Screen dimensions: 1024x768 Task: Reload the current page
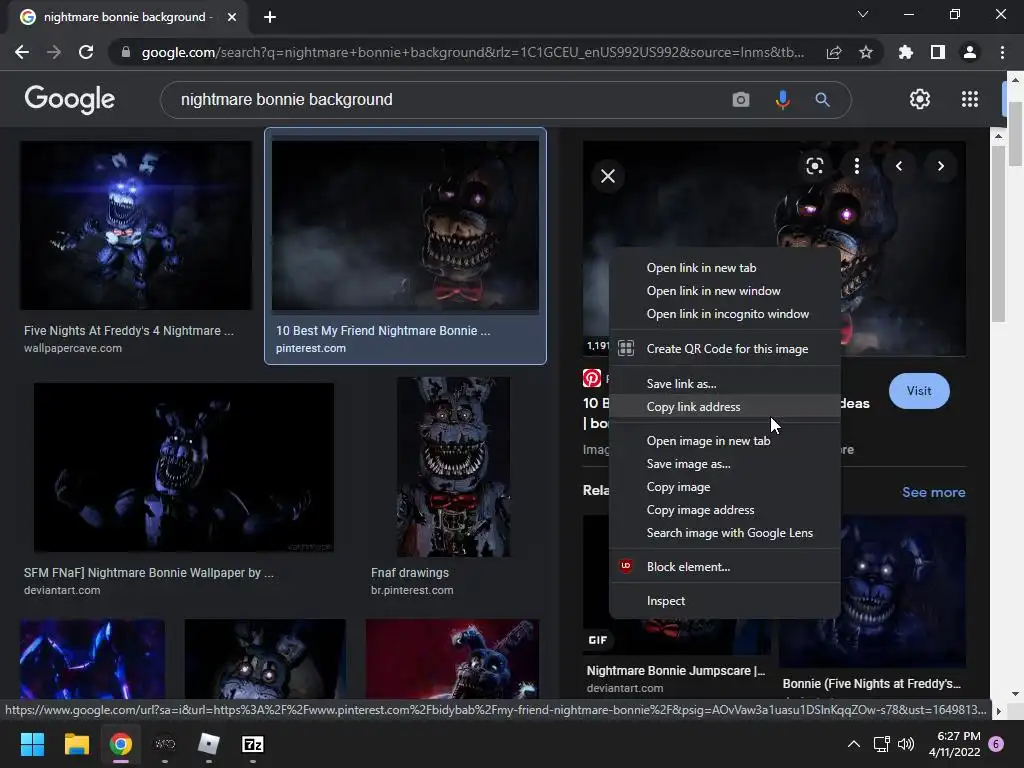coord(86,52)
